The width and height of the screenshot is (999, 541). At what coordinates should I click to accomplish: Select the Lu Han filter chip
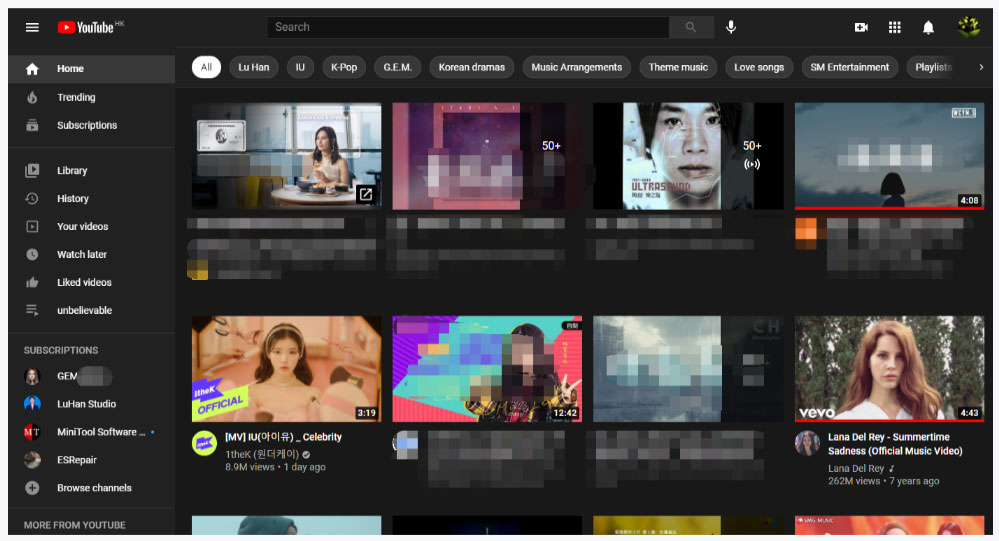254,67
